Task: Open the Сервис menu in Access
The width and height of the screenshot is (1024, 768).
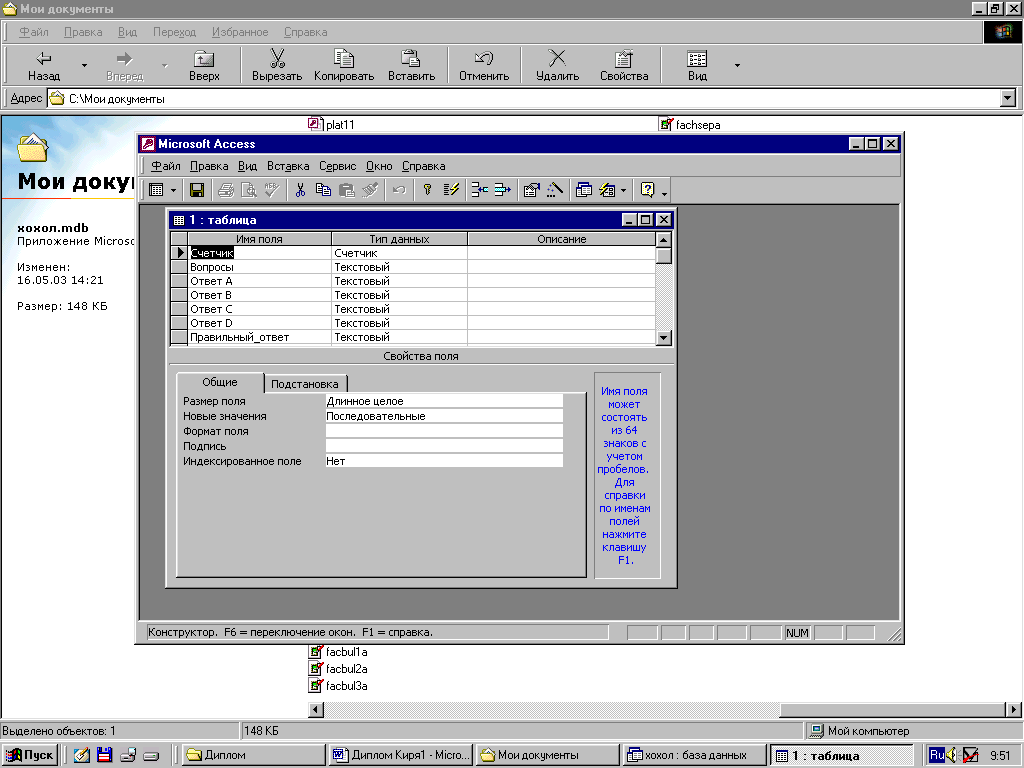Action: tap(337, 166)
